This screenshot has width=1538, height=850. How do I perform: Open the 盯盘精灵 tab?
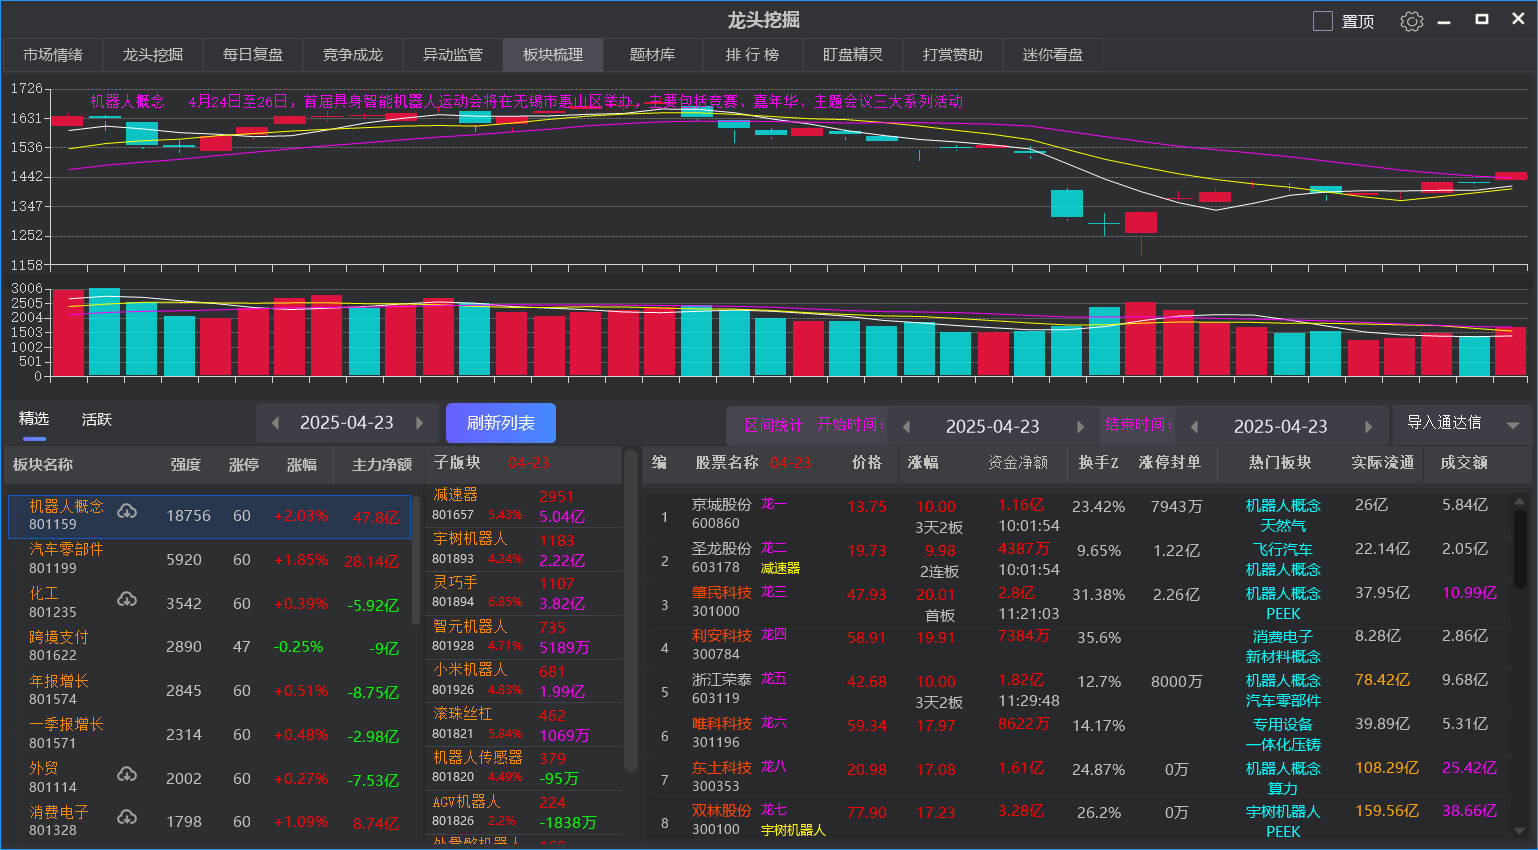click(853, 54)
